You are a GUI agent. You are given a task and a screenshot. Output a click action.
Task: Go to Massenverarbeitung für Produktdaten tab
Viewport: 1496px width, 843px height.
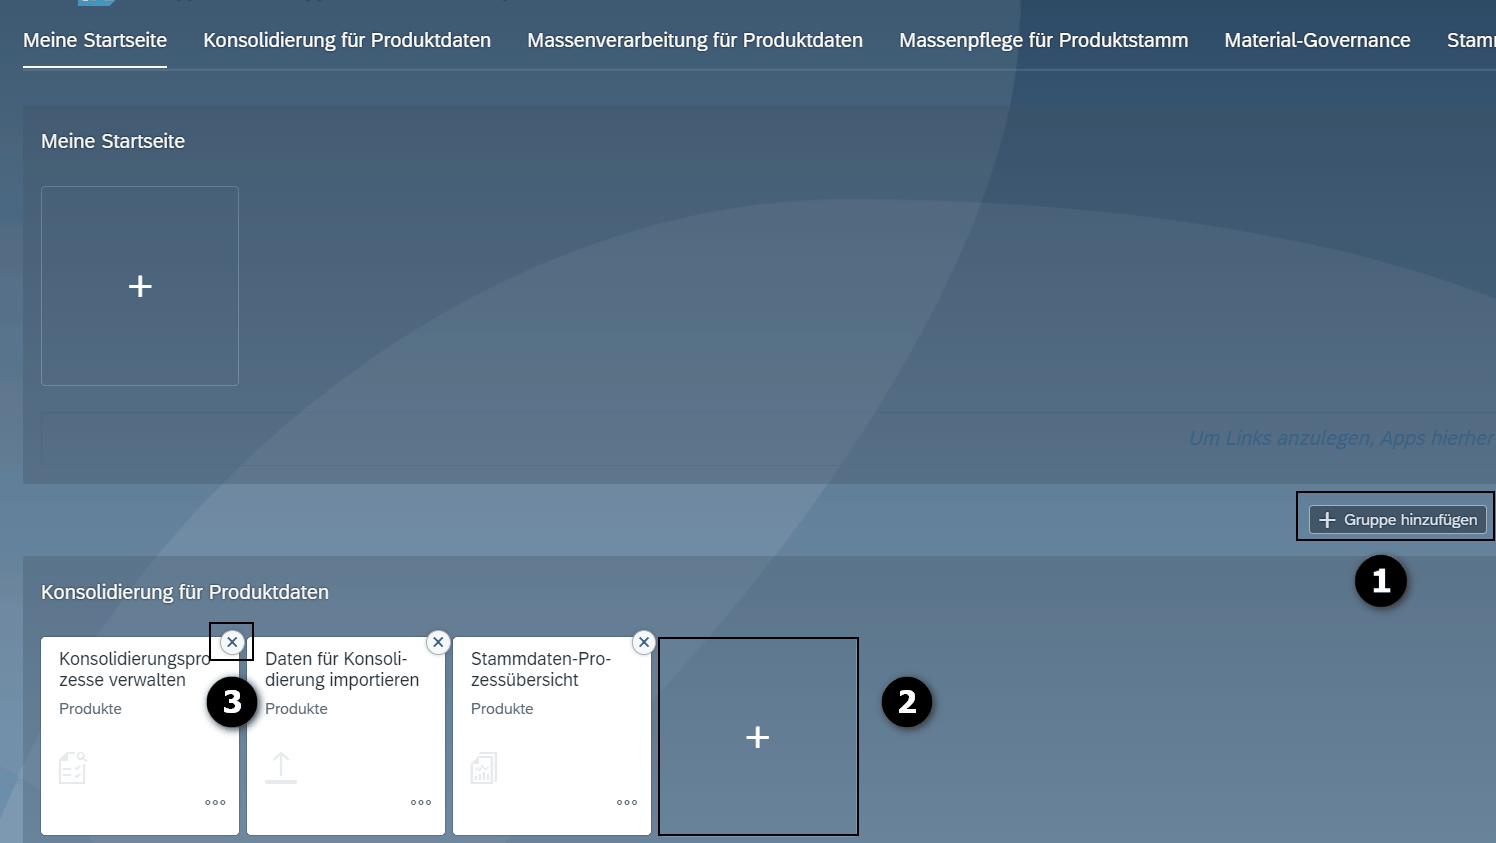pos(695,41)
